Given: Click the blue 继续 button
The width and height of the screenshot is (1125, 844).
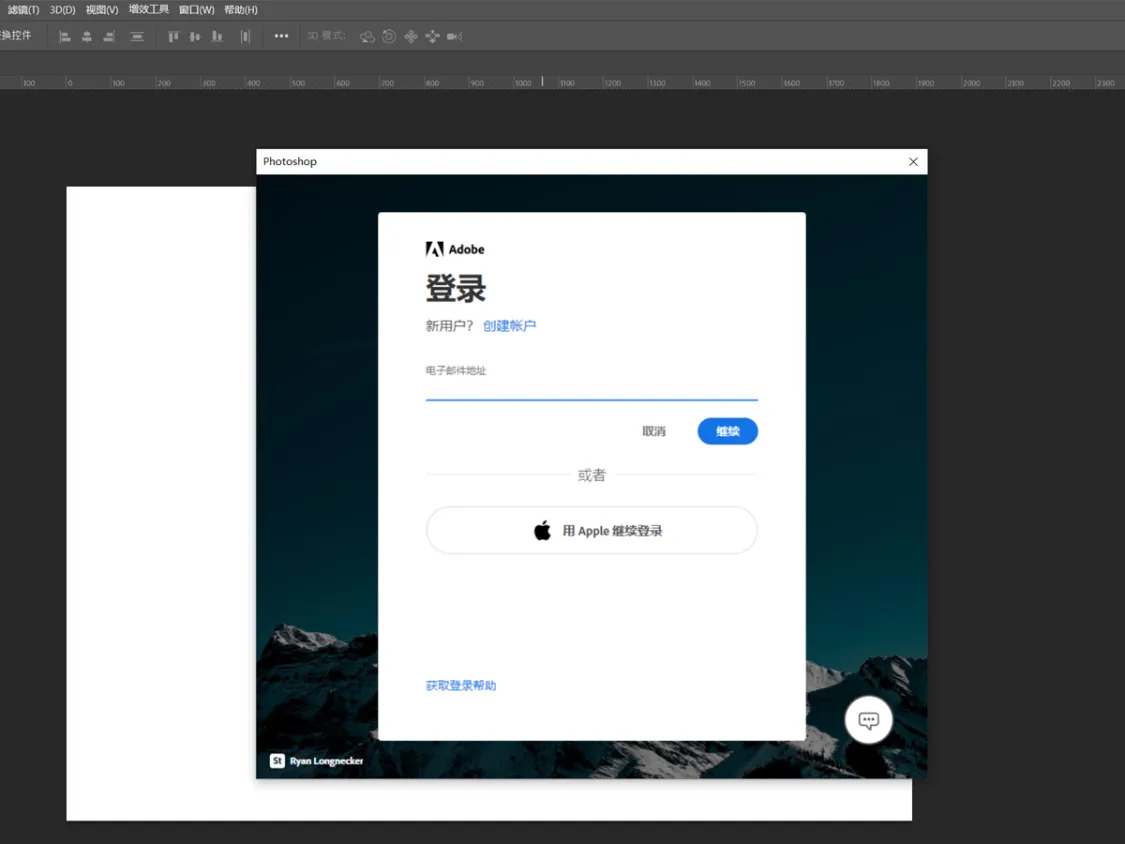Looking at the screenshot, I should [727, 431].
